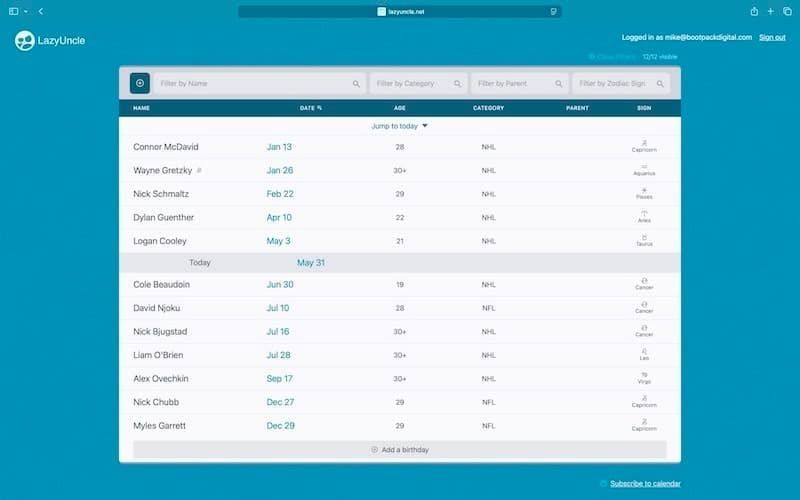The width and height of the screenshot is (800, 500).
Task: Open the Subscribe to calendar link
Action: 645,484
